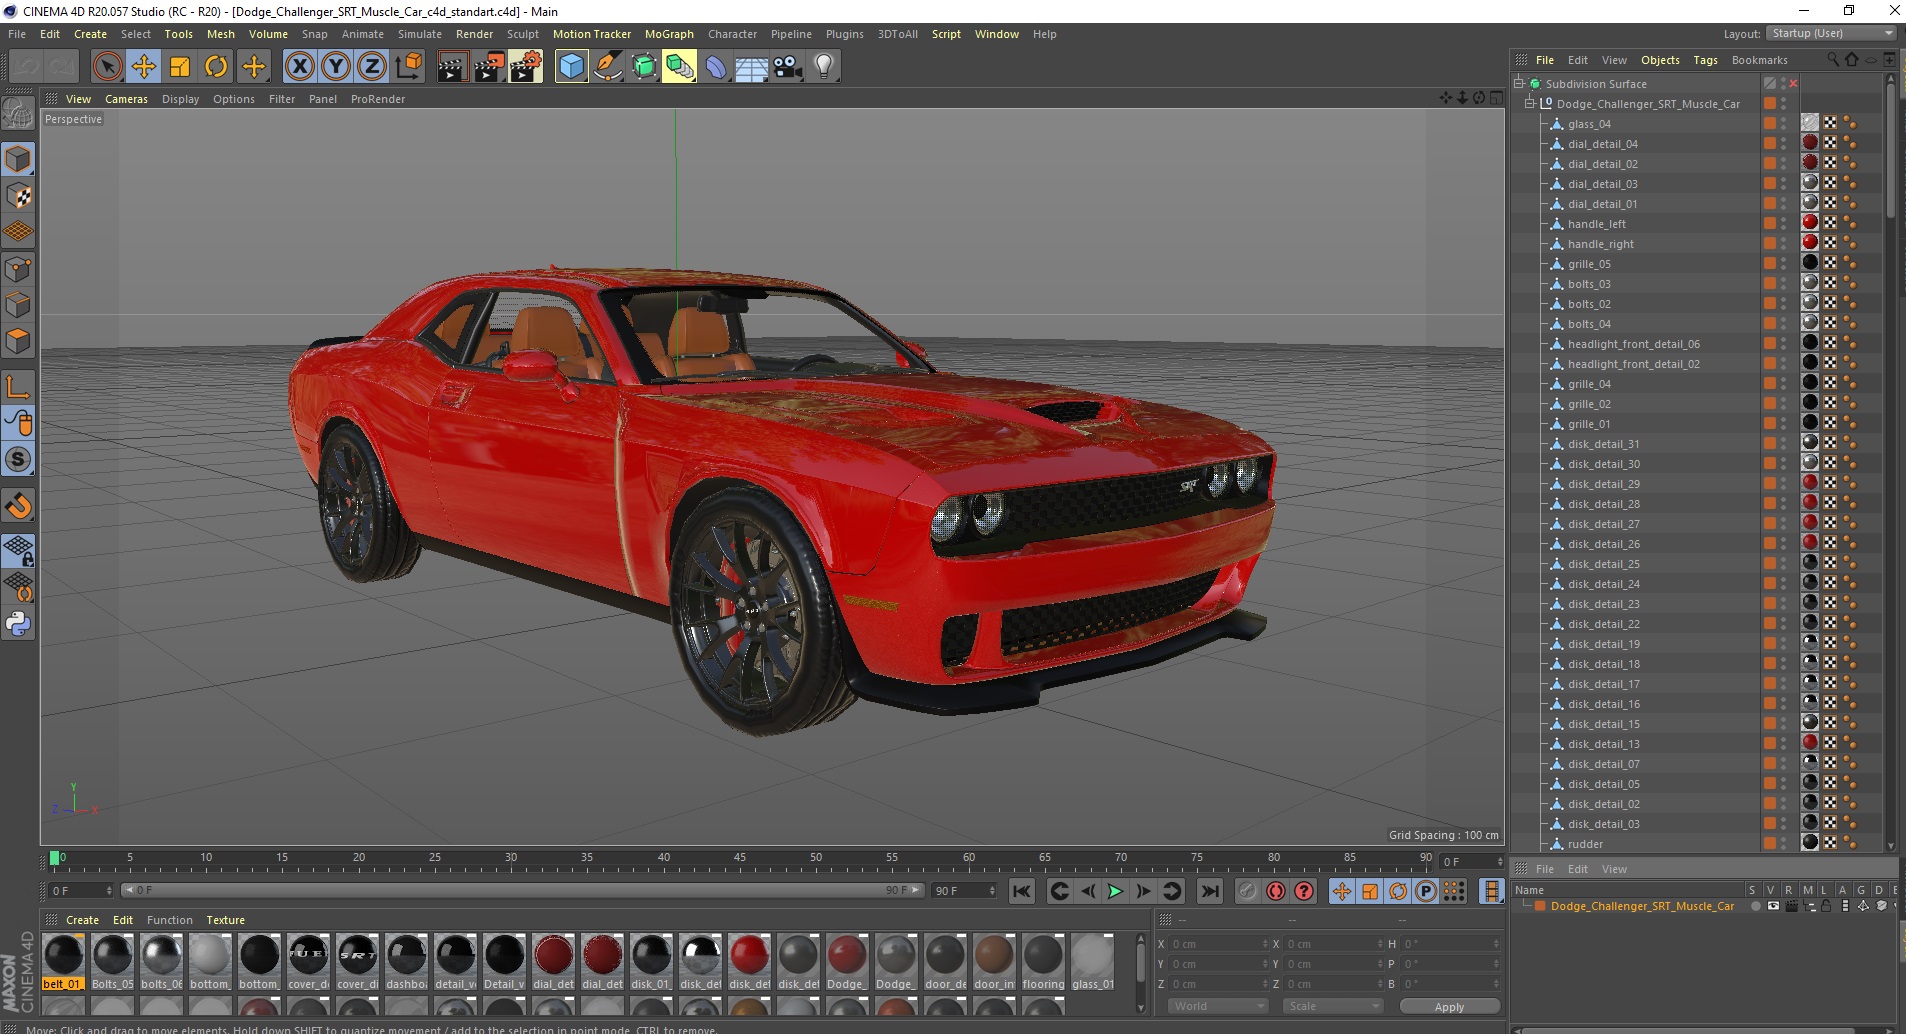Click the Apply coordinates button
The image size is (1906, 1034).
[1449, 1006]
